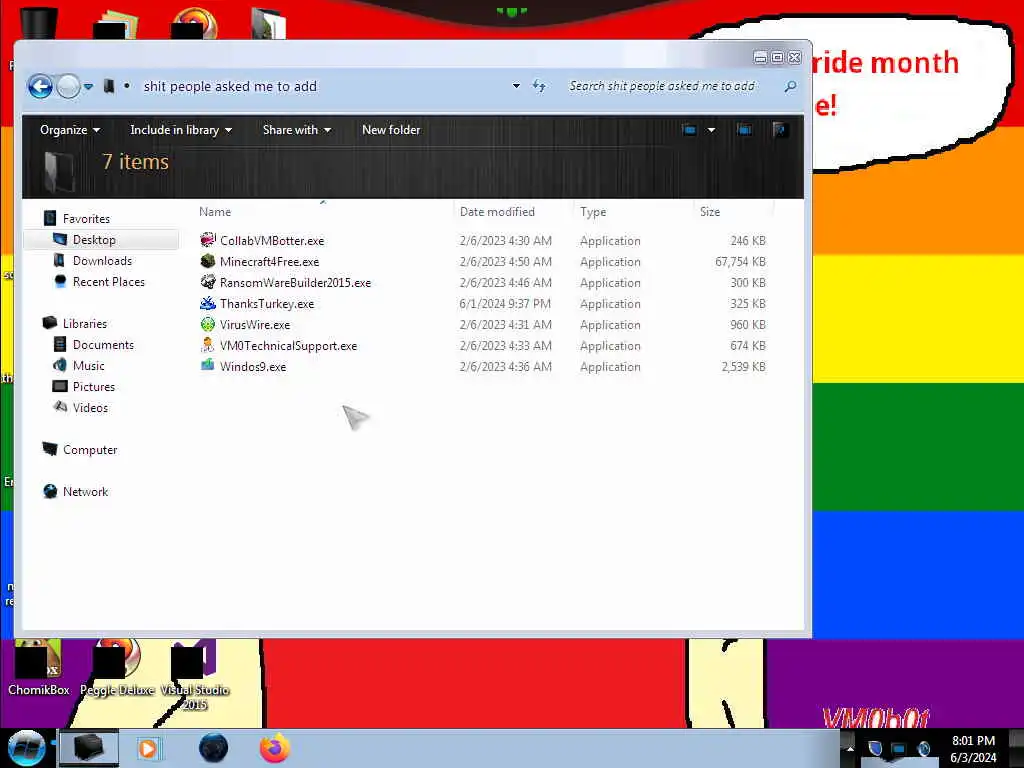The image size is (1024, 768).
Task: Select the VirusWire.exe icon
Action: pyautogui.click(x=208, y=324)
